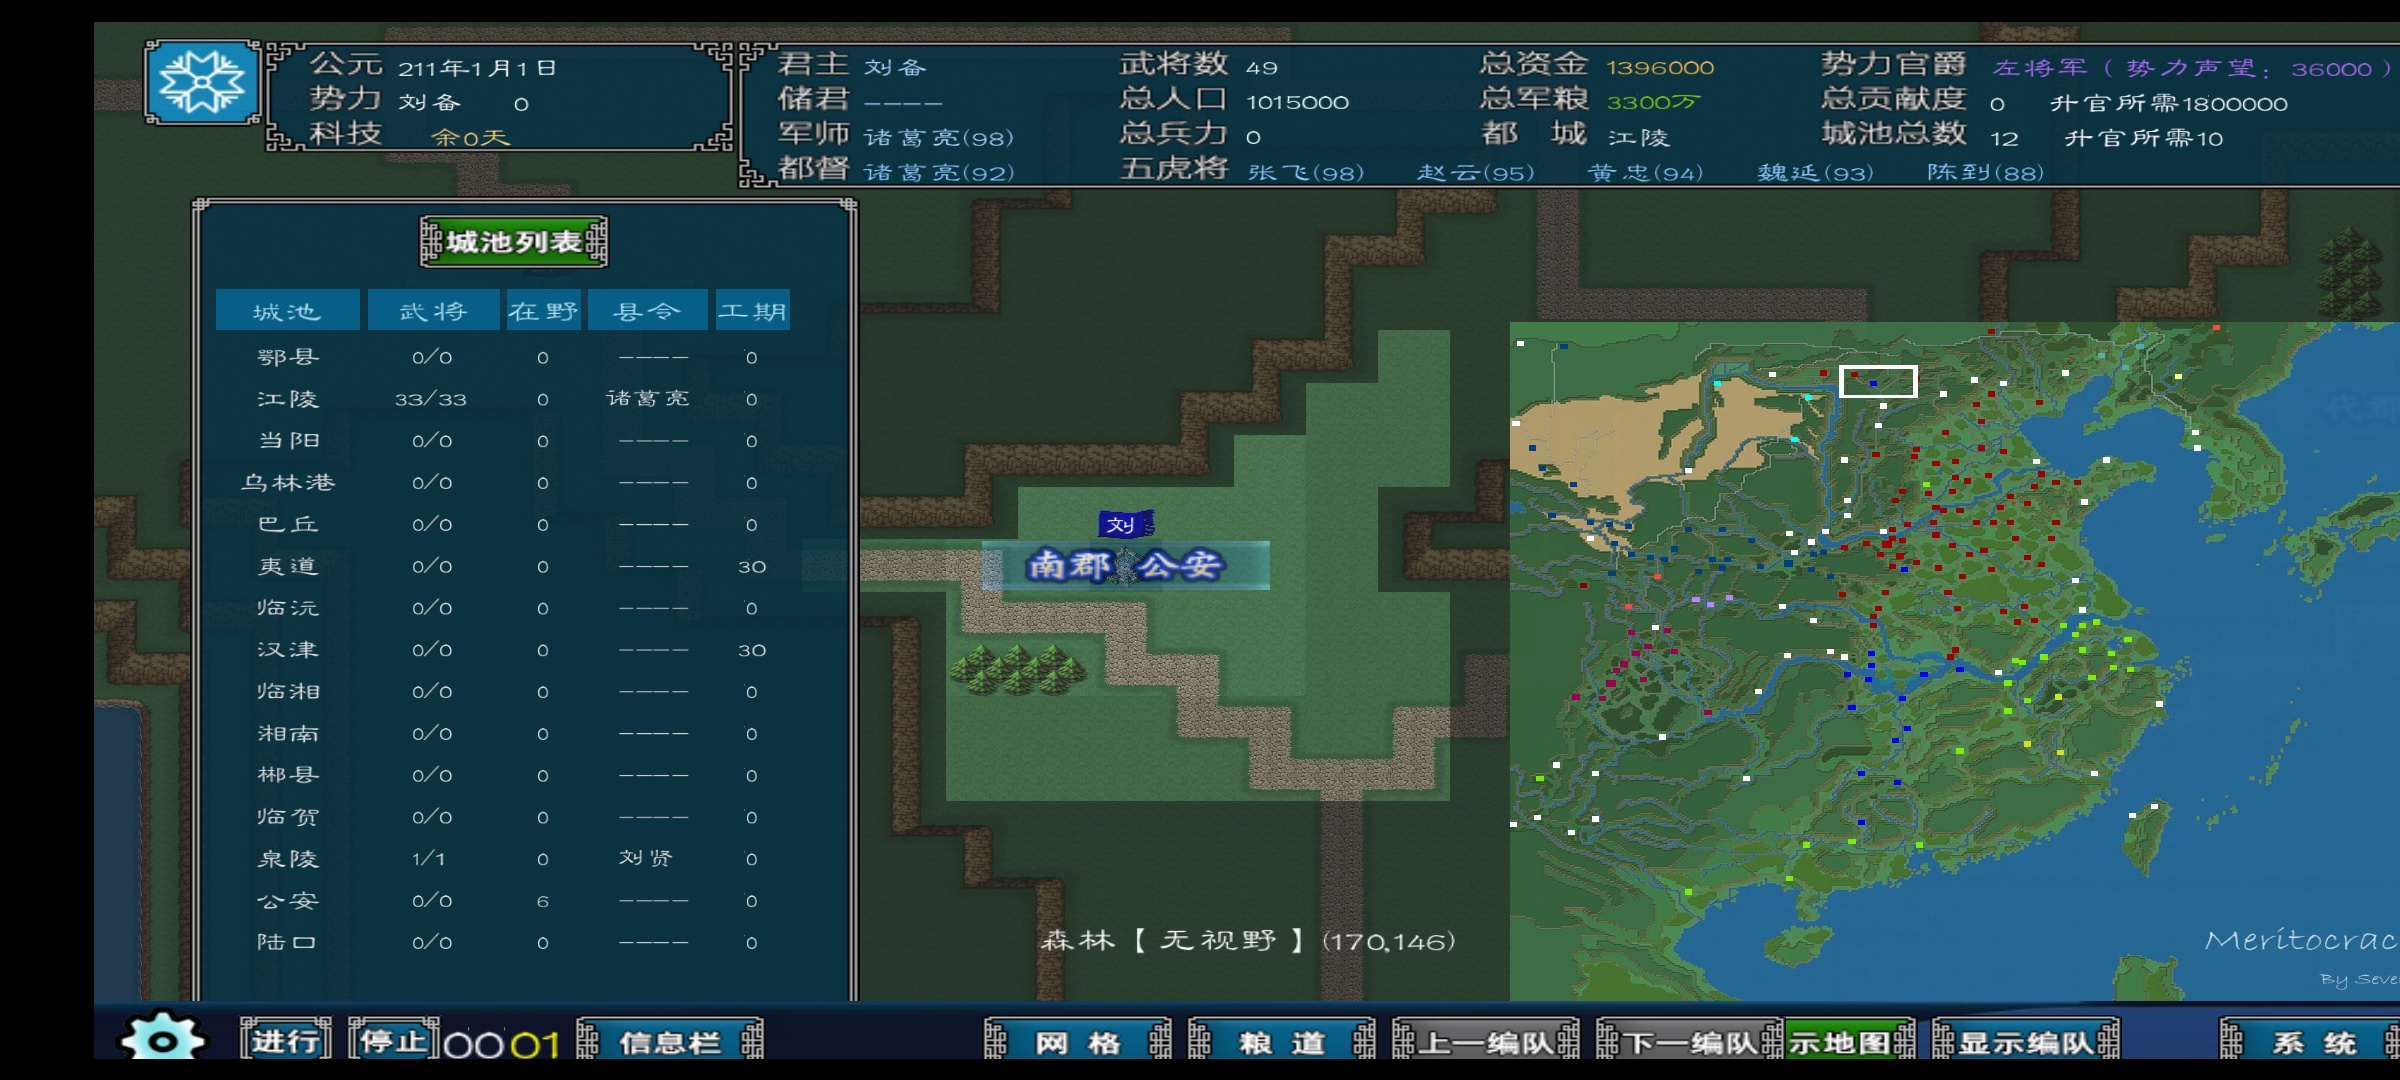Open settings with the gear icon
Image resolution: width=2400 pixels, height=1080 pixels.
162,1038
